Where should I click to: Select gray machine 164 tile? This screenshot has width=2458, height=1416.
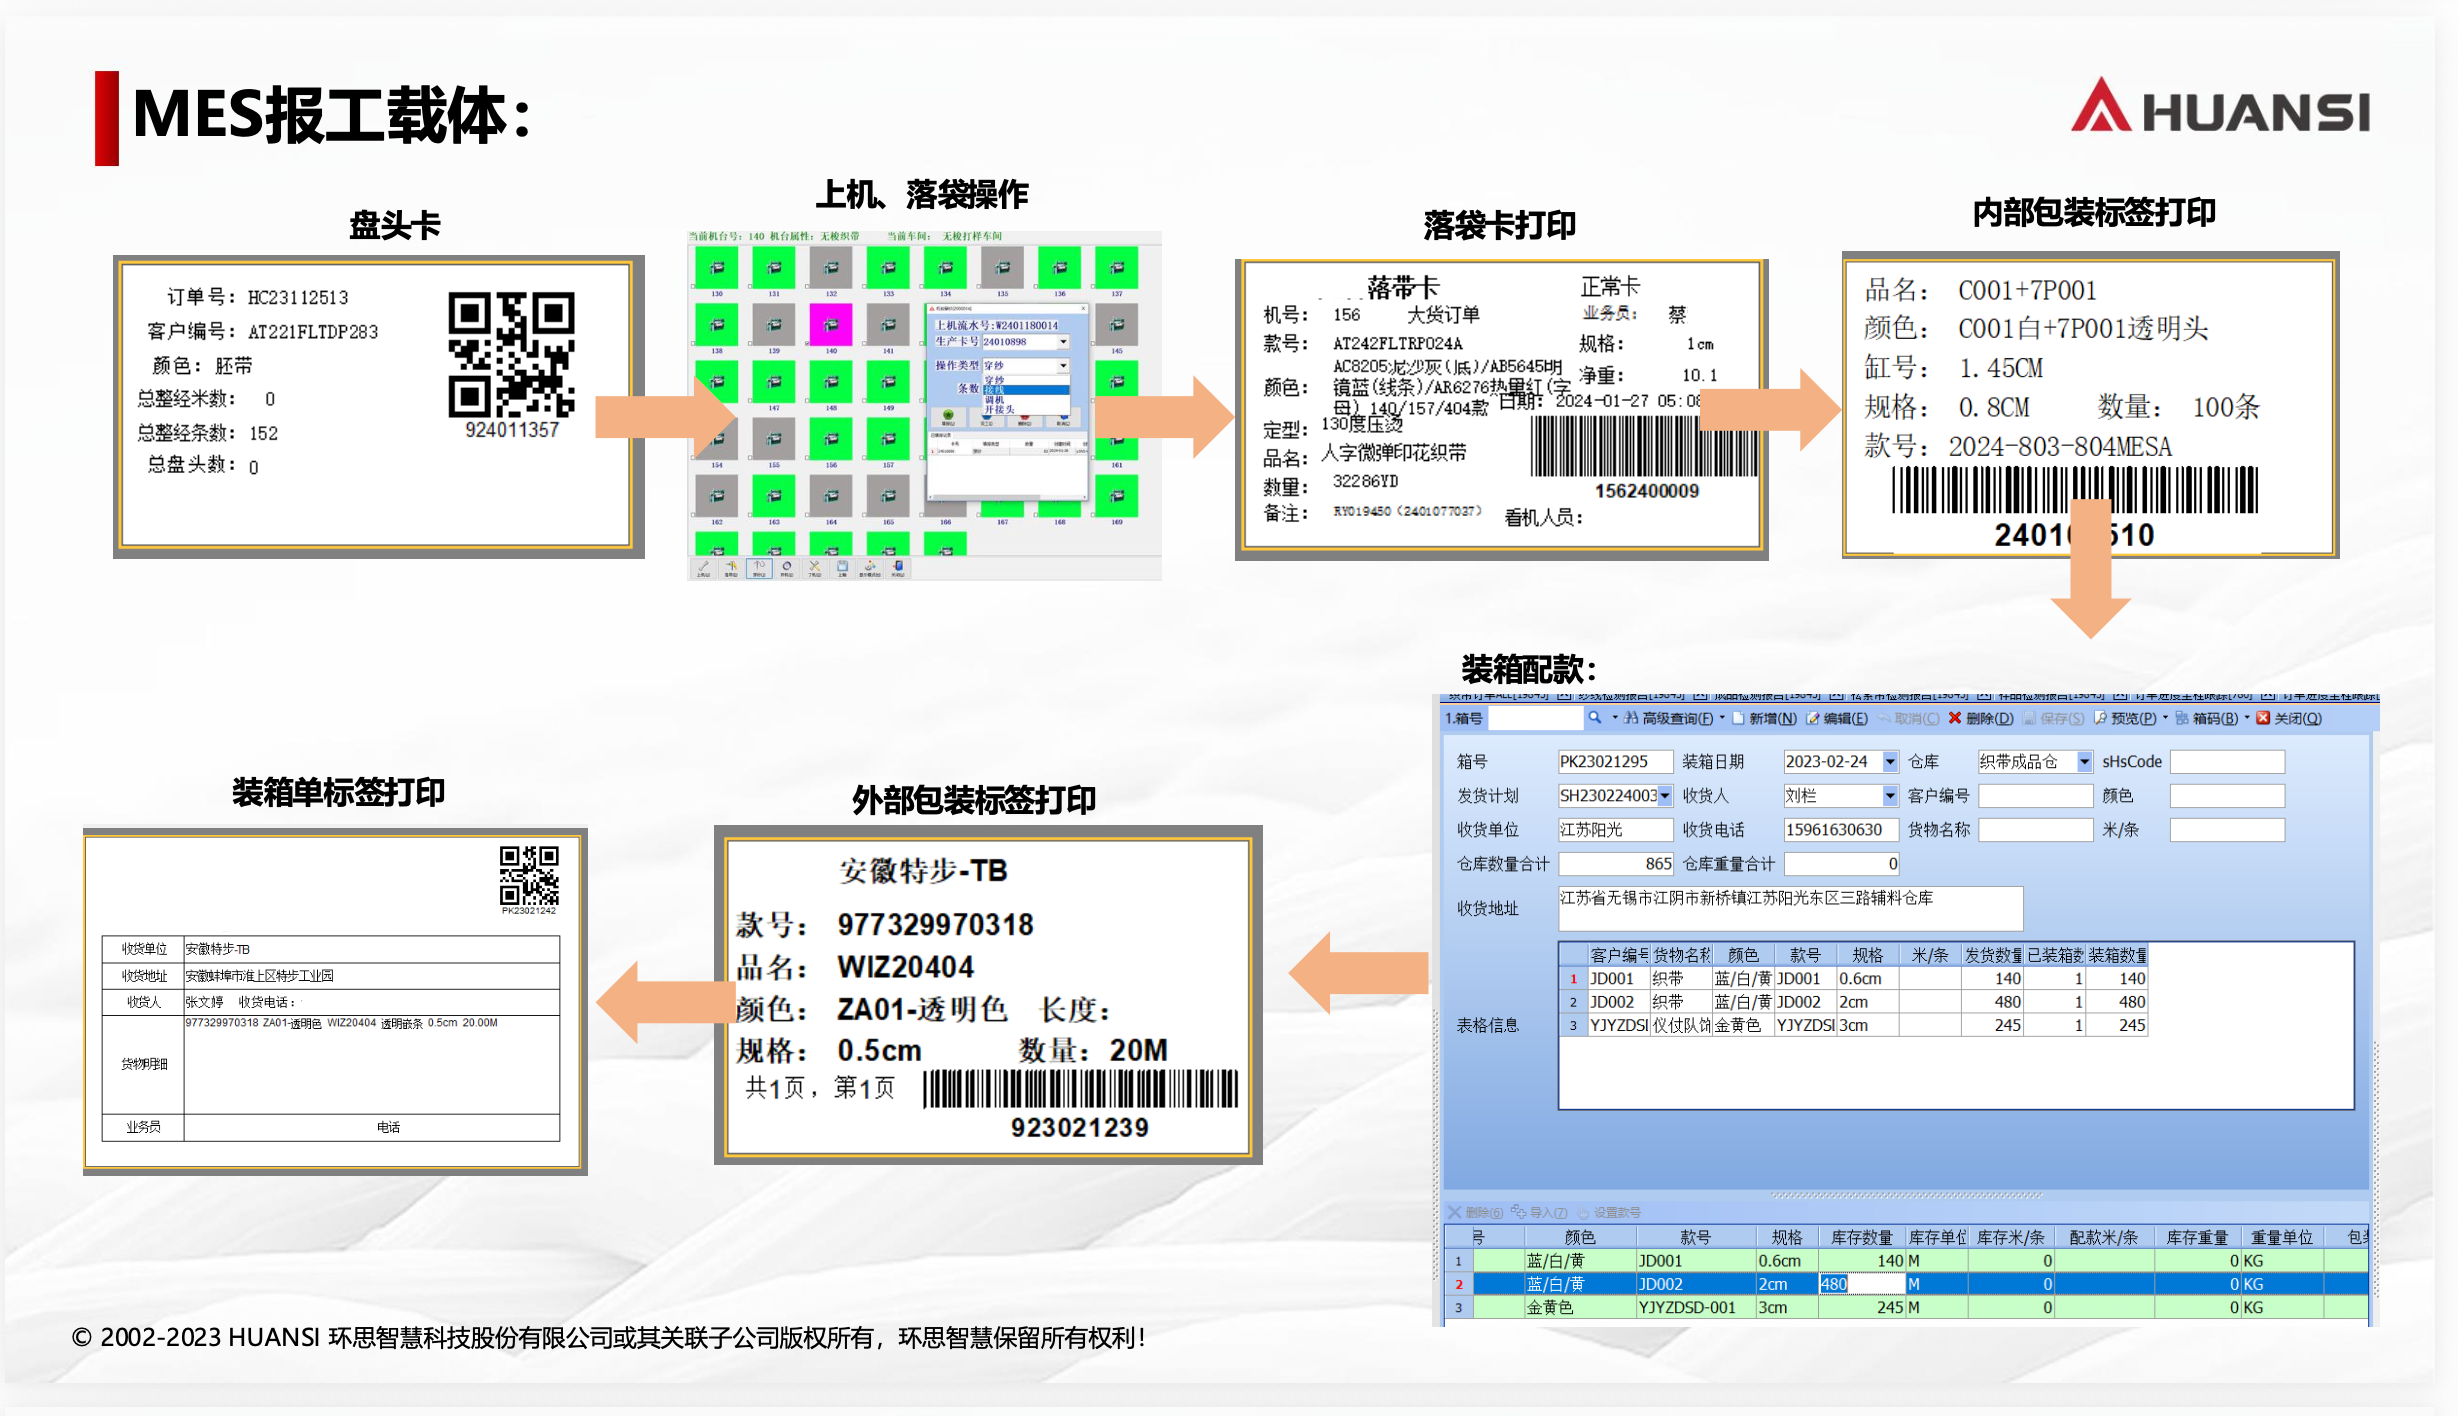point(831,495)
